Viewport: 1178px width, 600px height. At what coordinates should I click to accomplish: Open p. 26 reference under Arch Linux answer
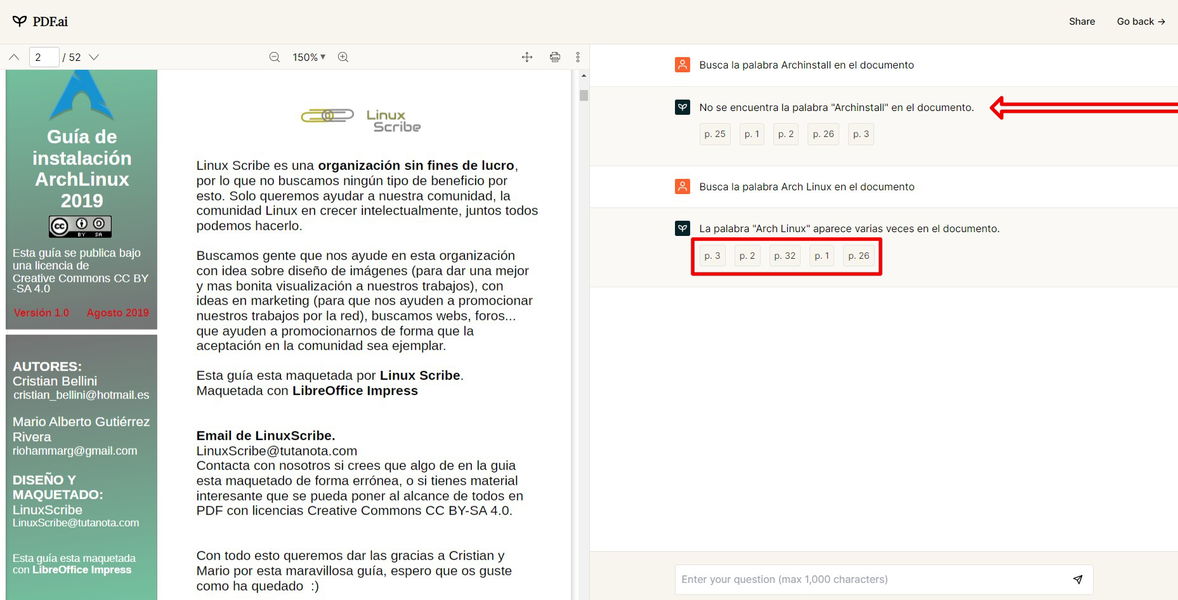pos(859,256)
